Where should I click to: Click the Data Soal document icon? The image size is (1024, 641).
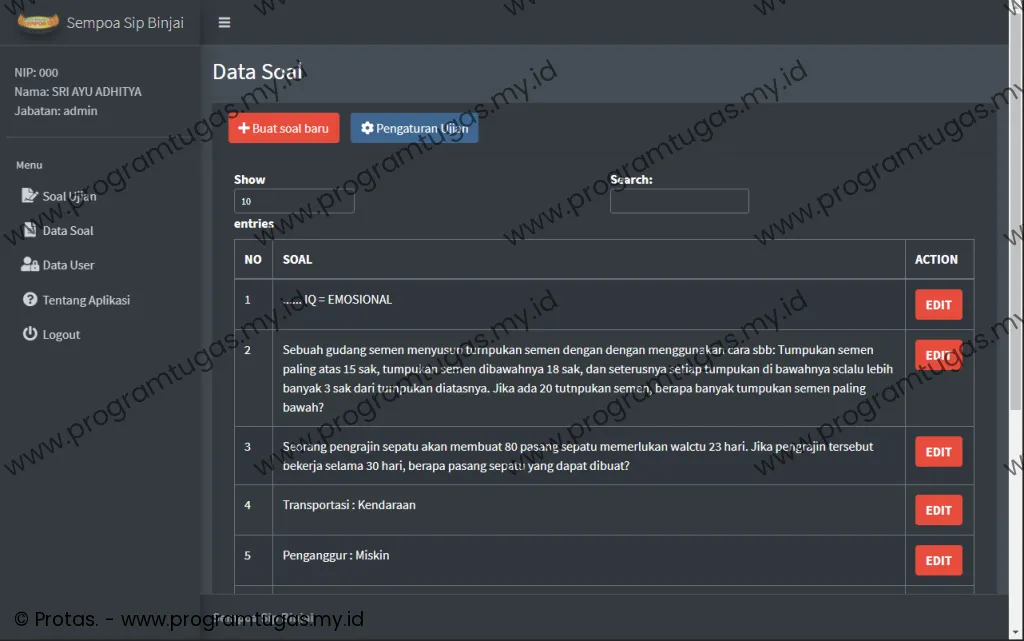click(x=30, y=231)
